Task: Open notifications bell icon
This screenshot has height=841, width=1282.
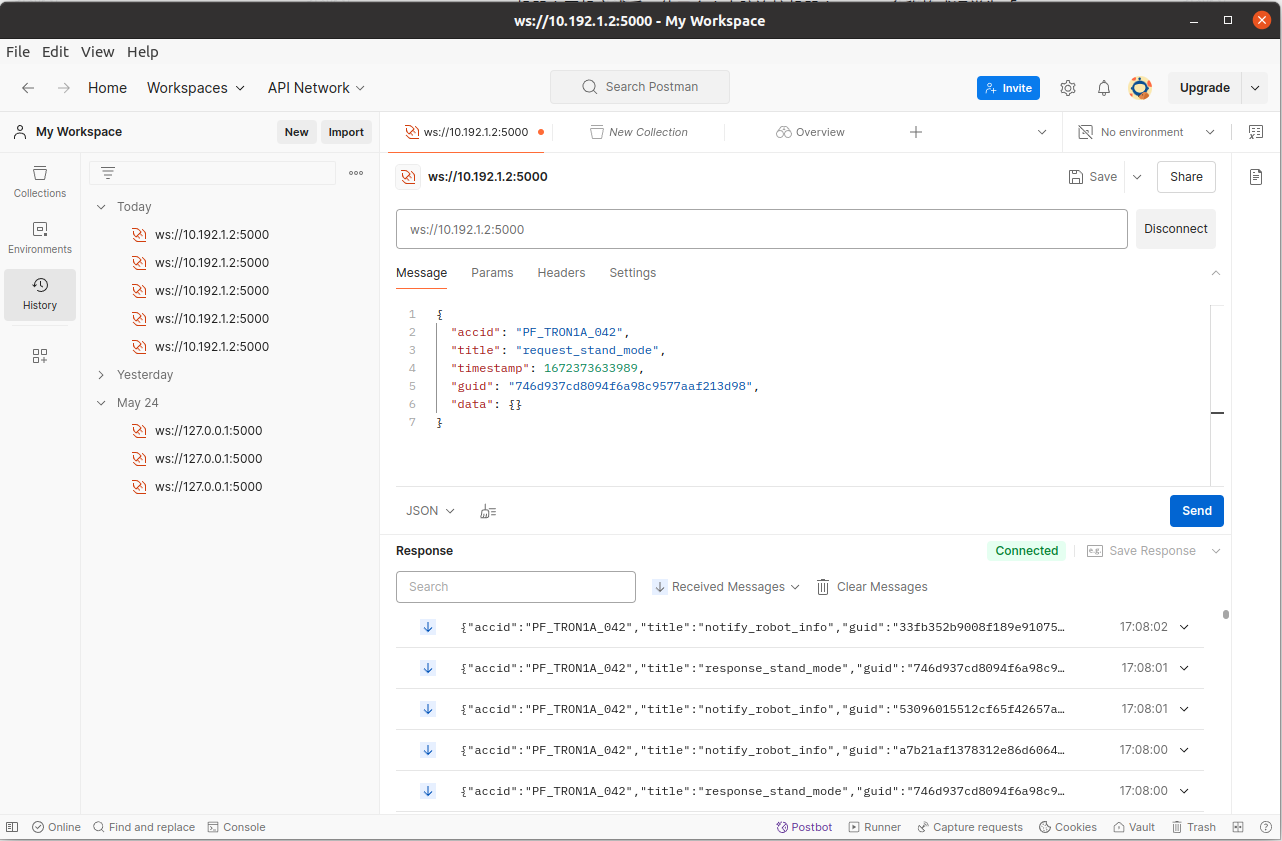Action: pyautogui.click(x=1104, y=88)
